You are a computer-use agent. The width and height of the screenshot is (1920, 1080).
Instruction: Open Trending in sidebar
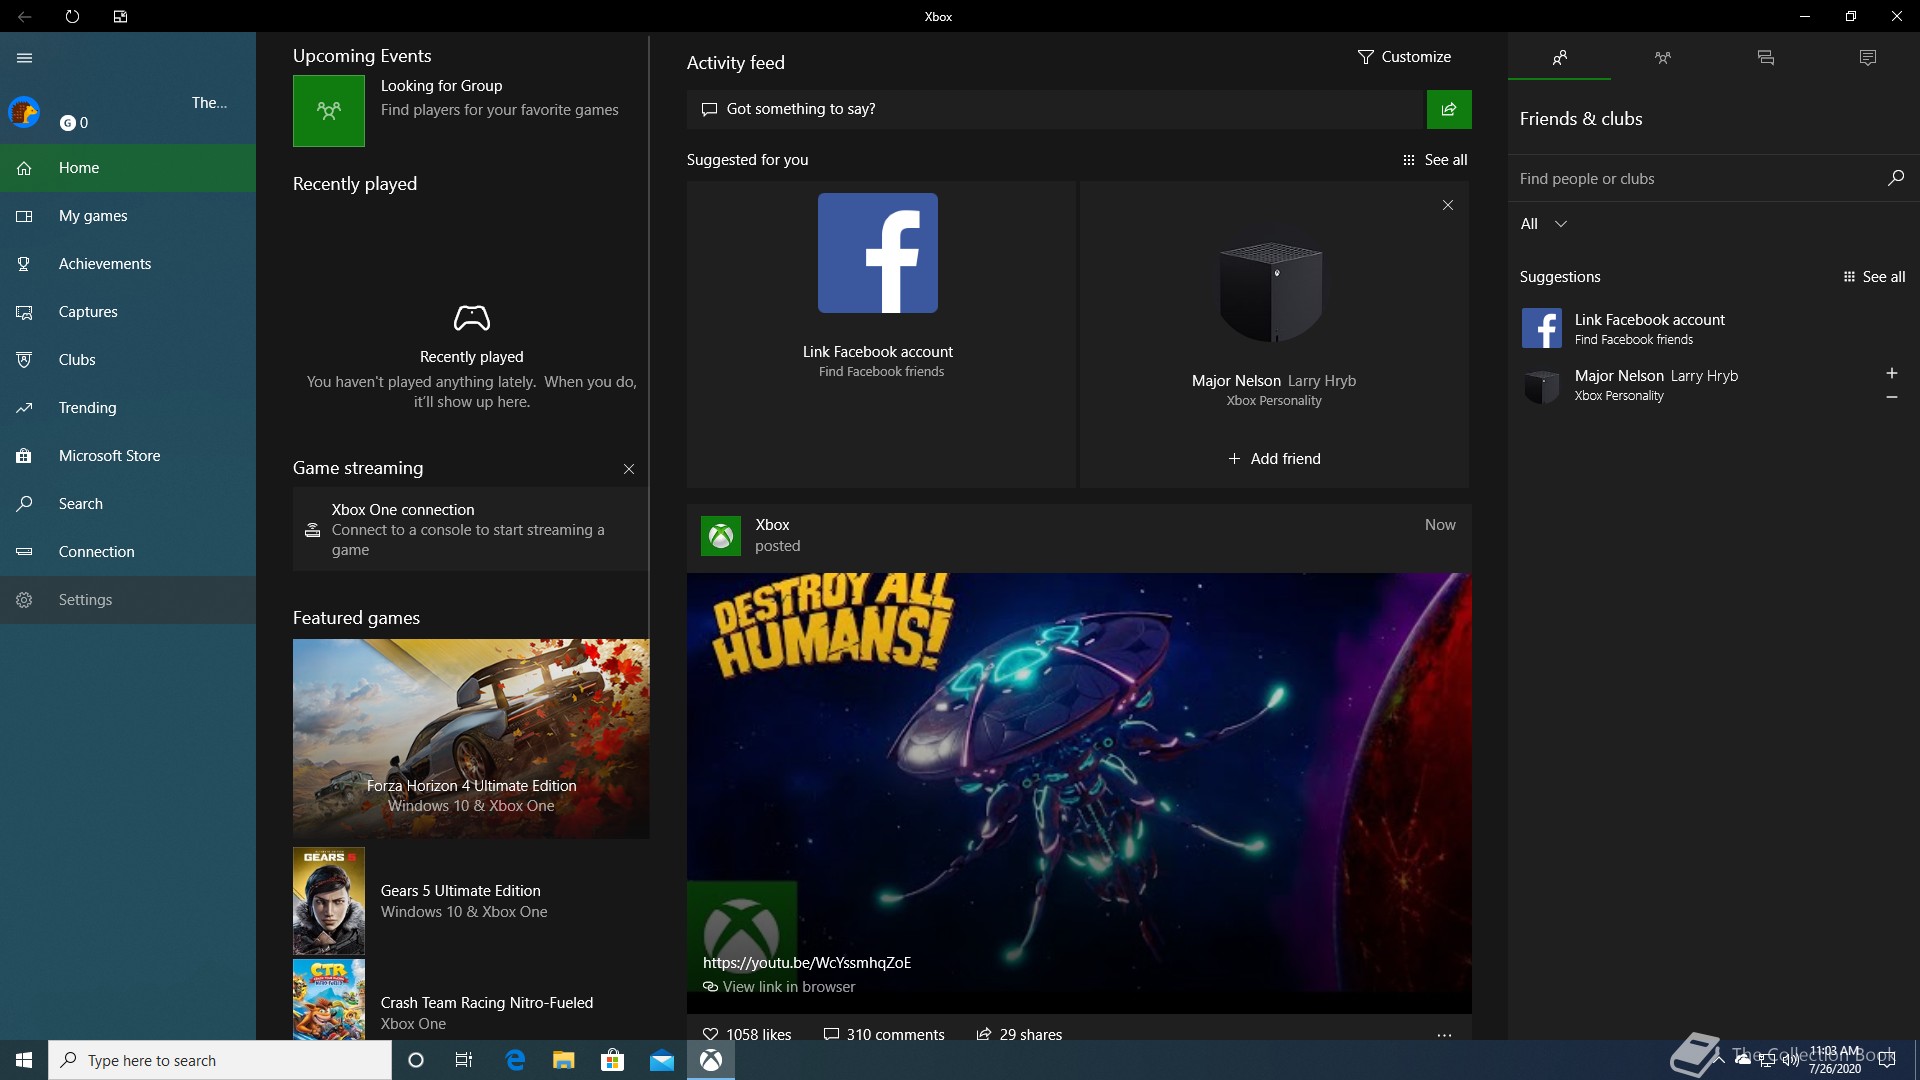(x=128, y=408)
